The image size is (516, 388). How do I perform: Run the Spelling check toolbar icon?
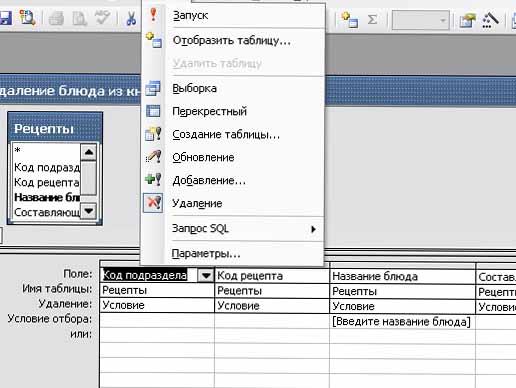[102, 18]
